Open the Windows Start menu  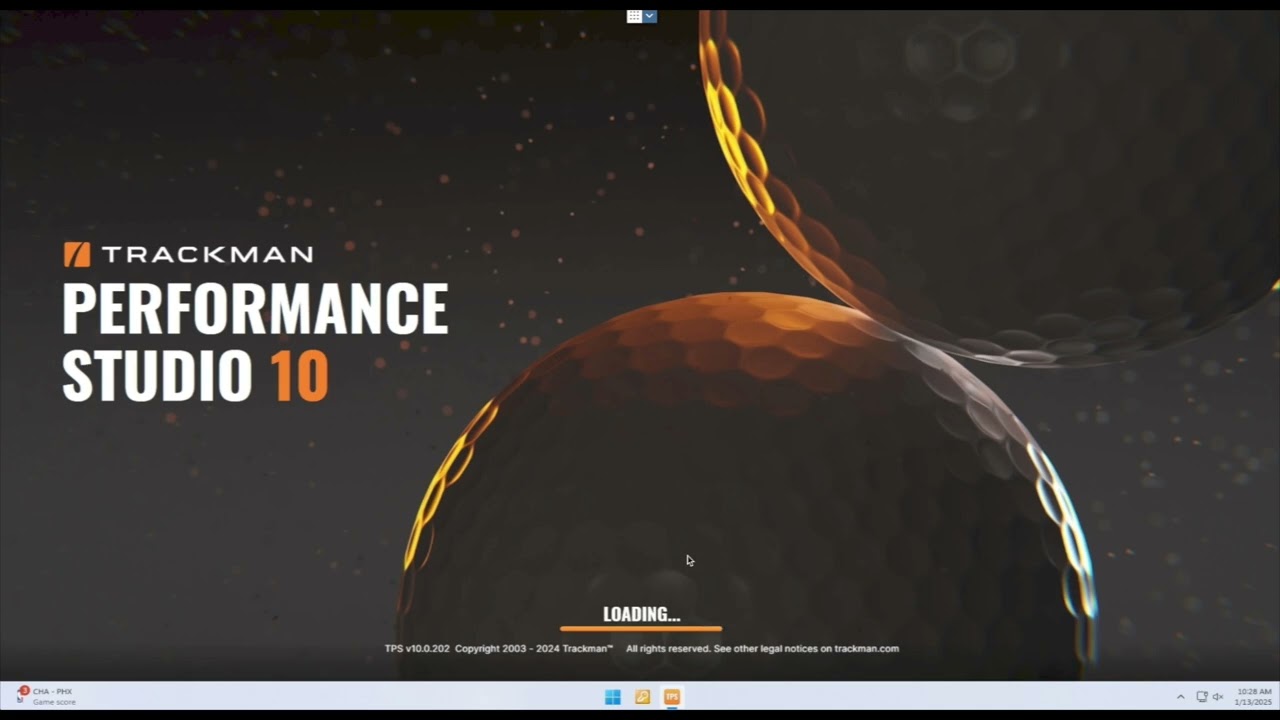click(x=613, y=697)
